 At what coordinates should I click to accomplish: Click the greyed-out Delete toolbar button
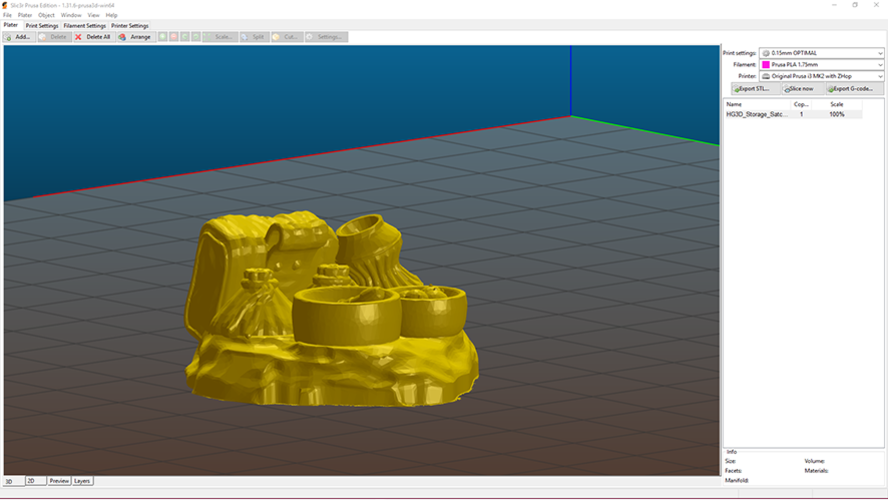click(x=54, y=37)
